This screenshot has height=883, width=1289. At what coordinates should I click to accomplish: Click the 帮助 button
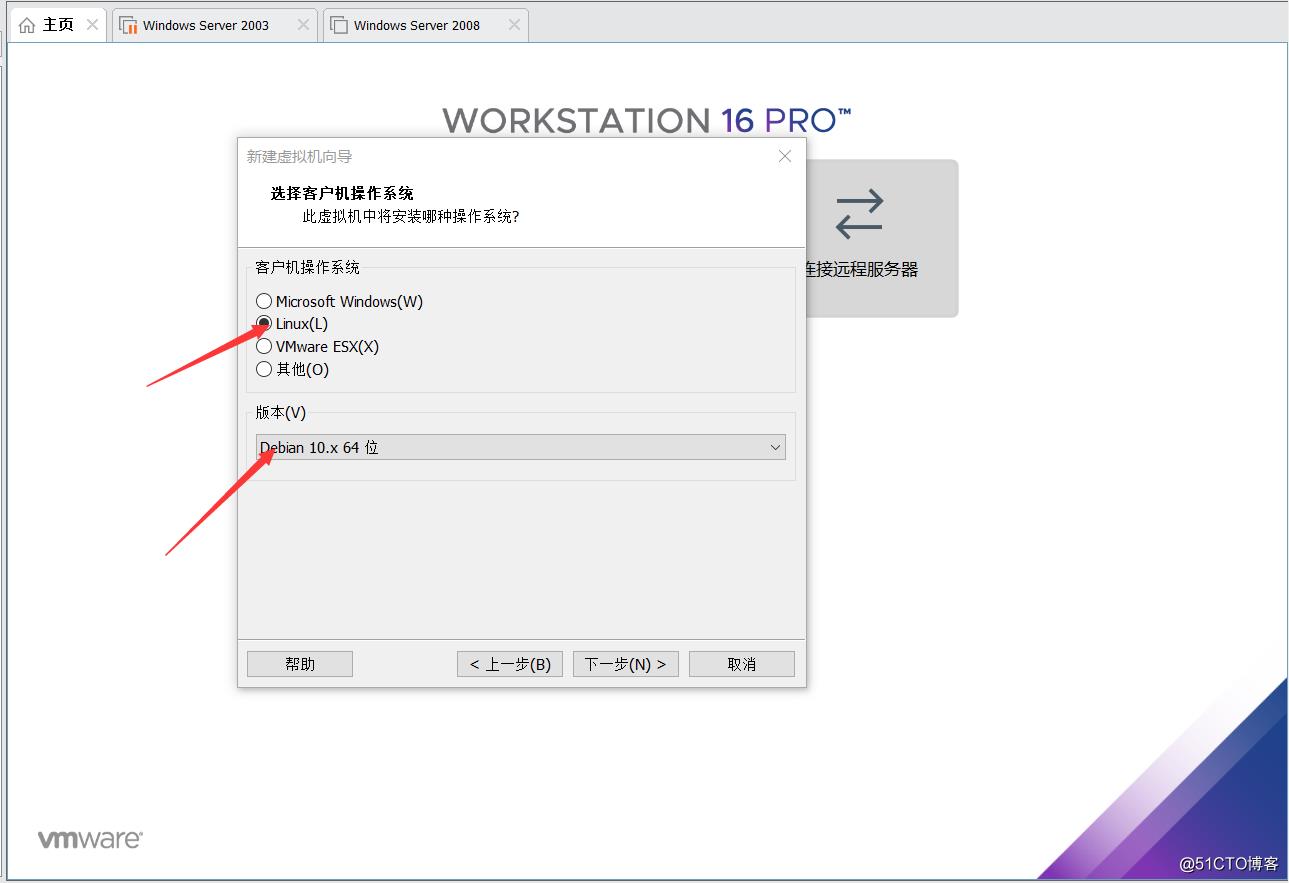[300, 664]
